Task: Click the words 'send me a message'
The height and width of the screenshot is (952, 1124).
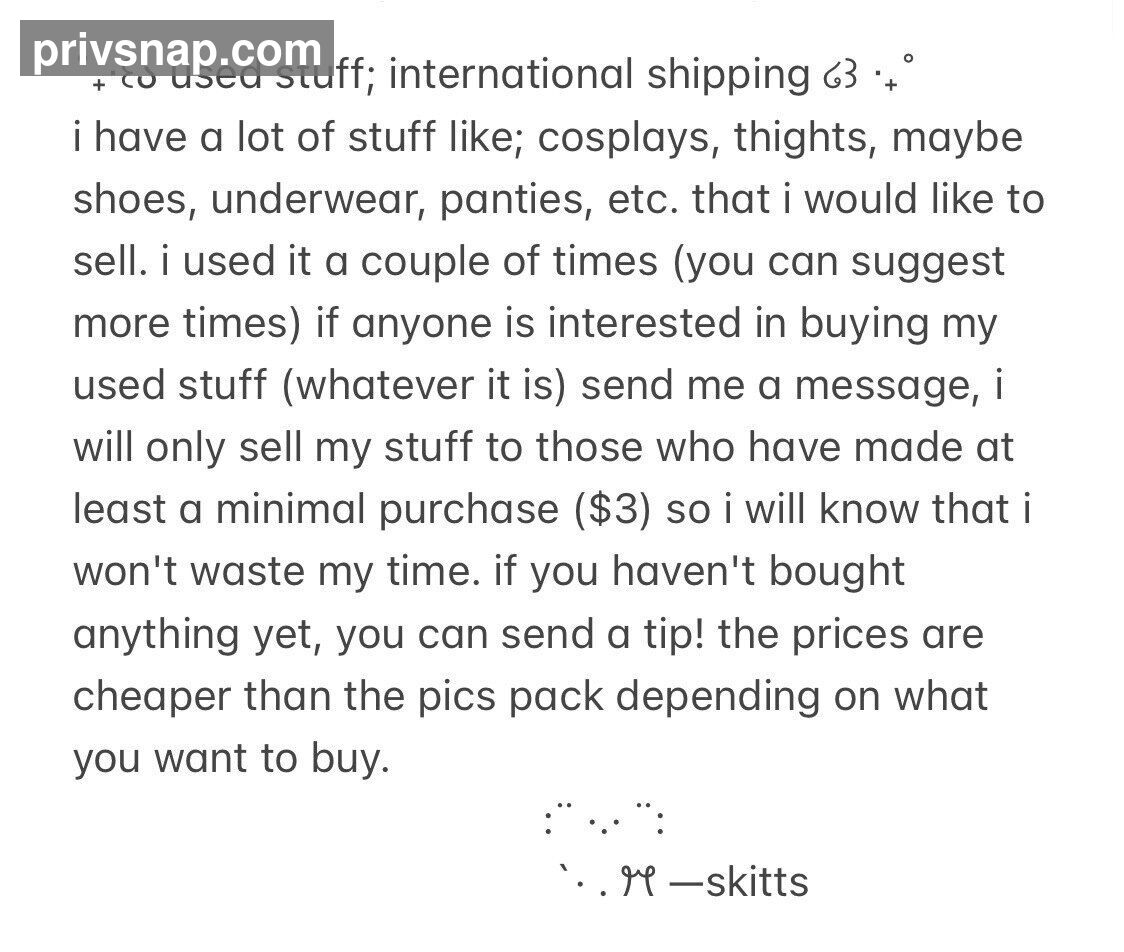Action: [780, 385]
